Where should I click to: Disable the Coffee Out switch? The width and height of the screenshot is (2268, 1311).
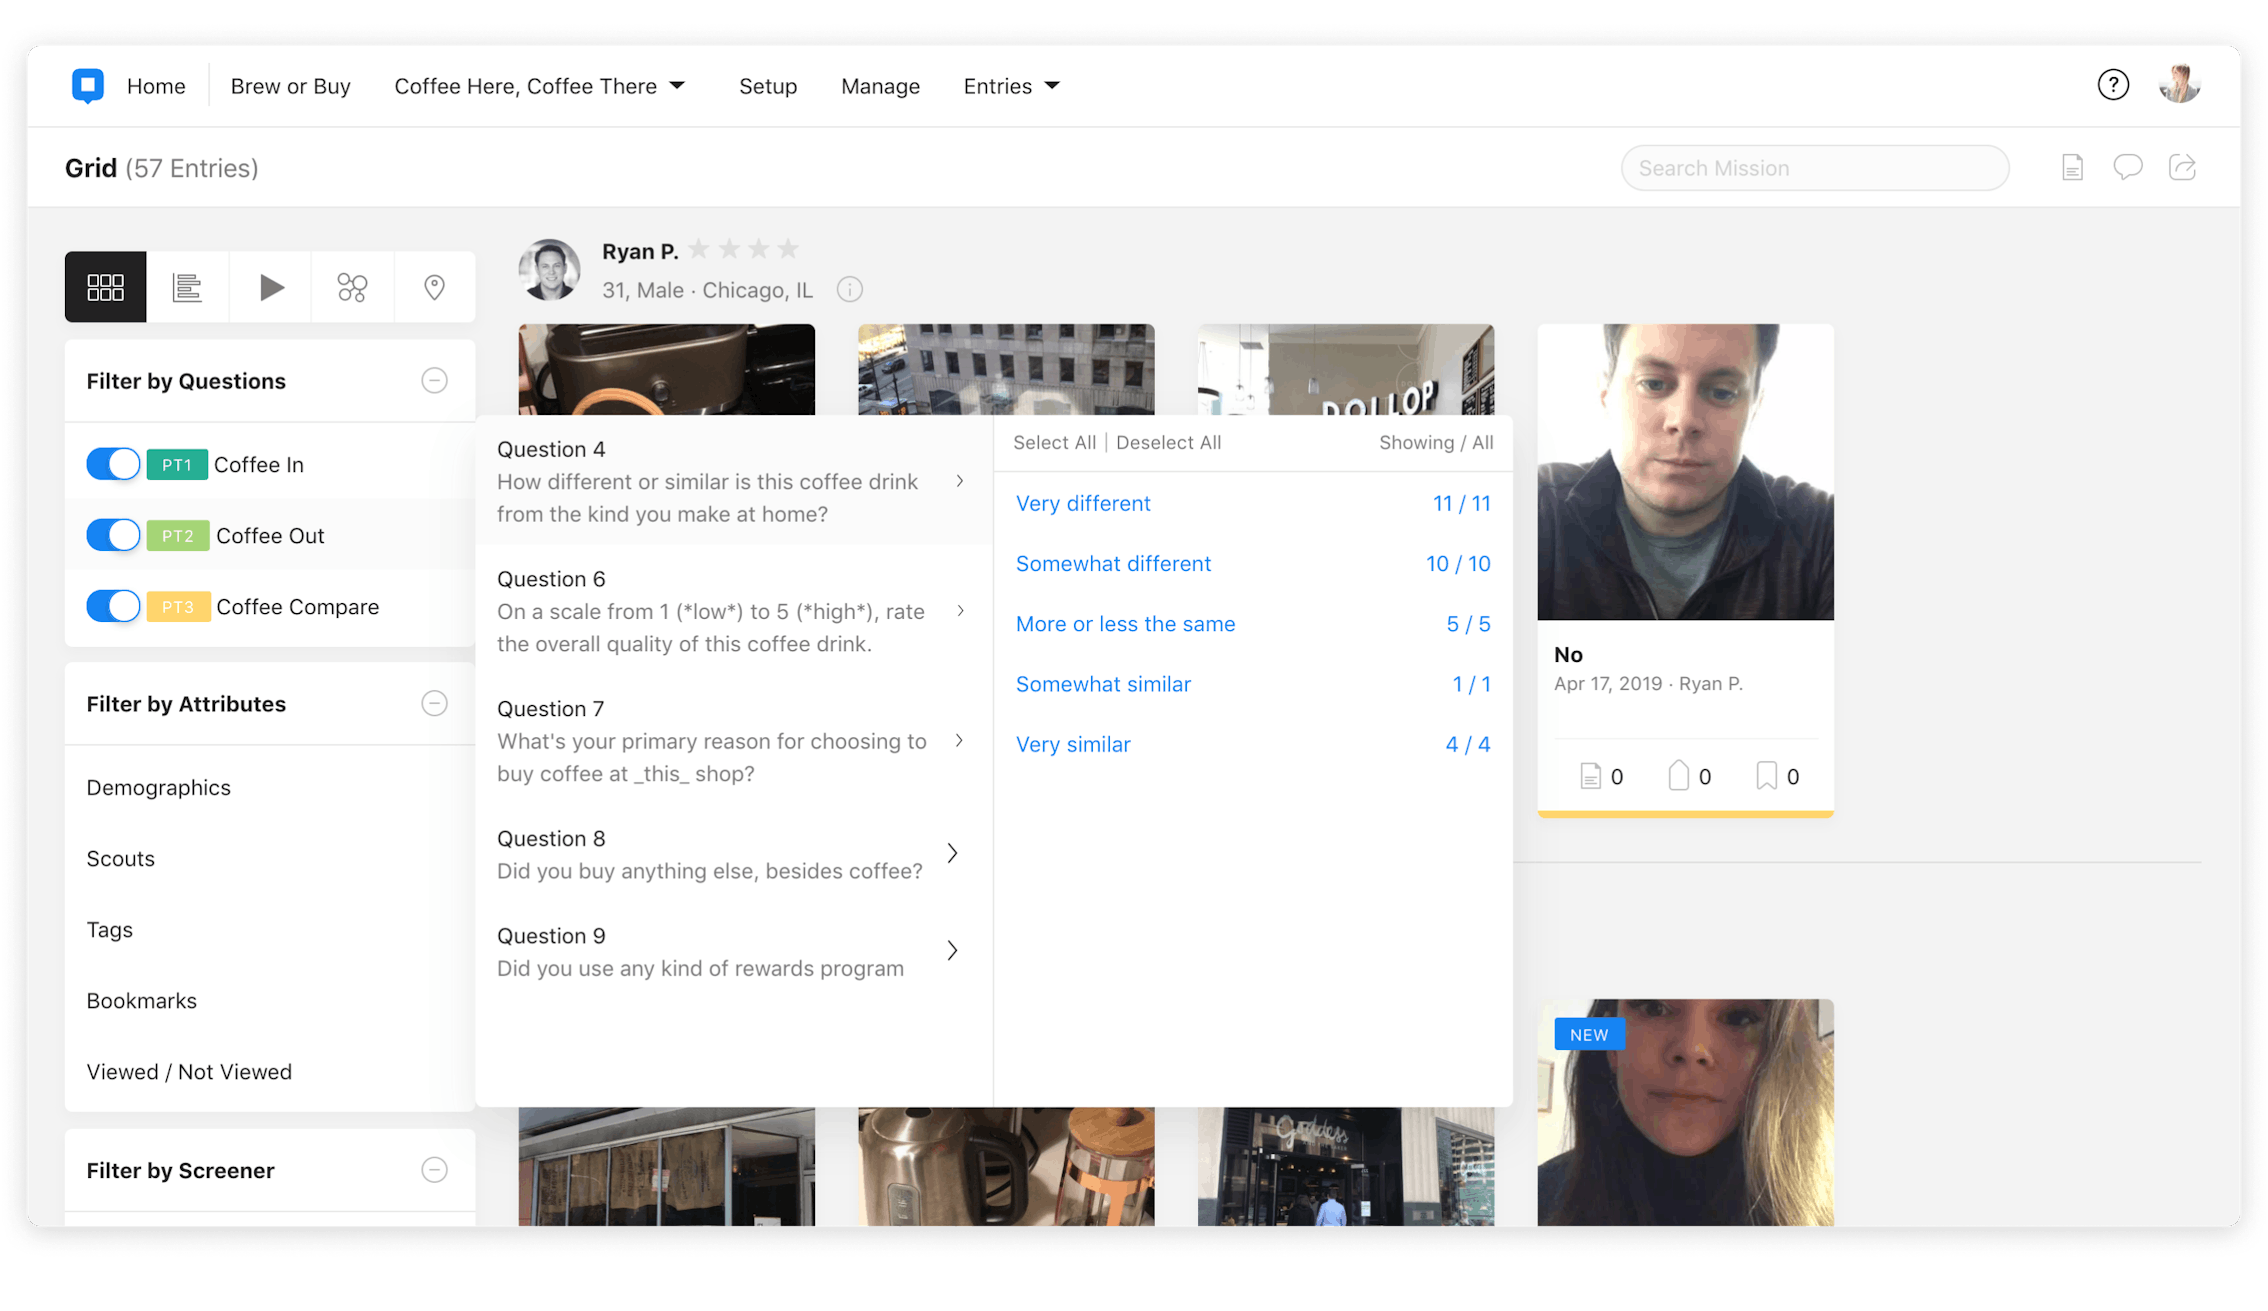pyautogui.click(x=113, y=535)
